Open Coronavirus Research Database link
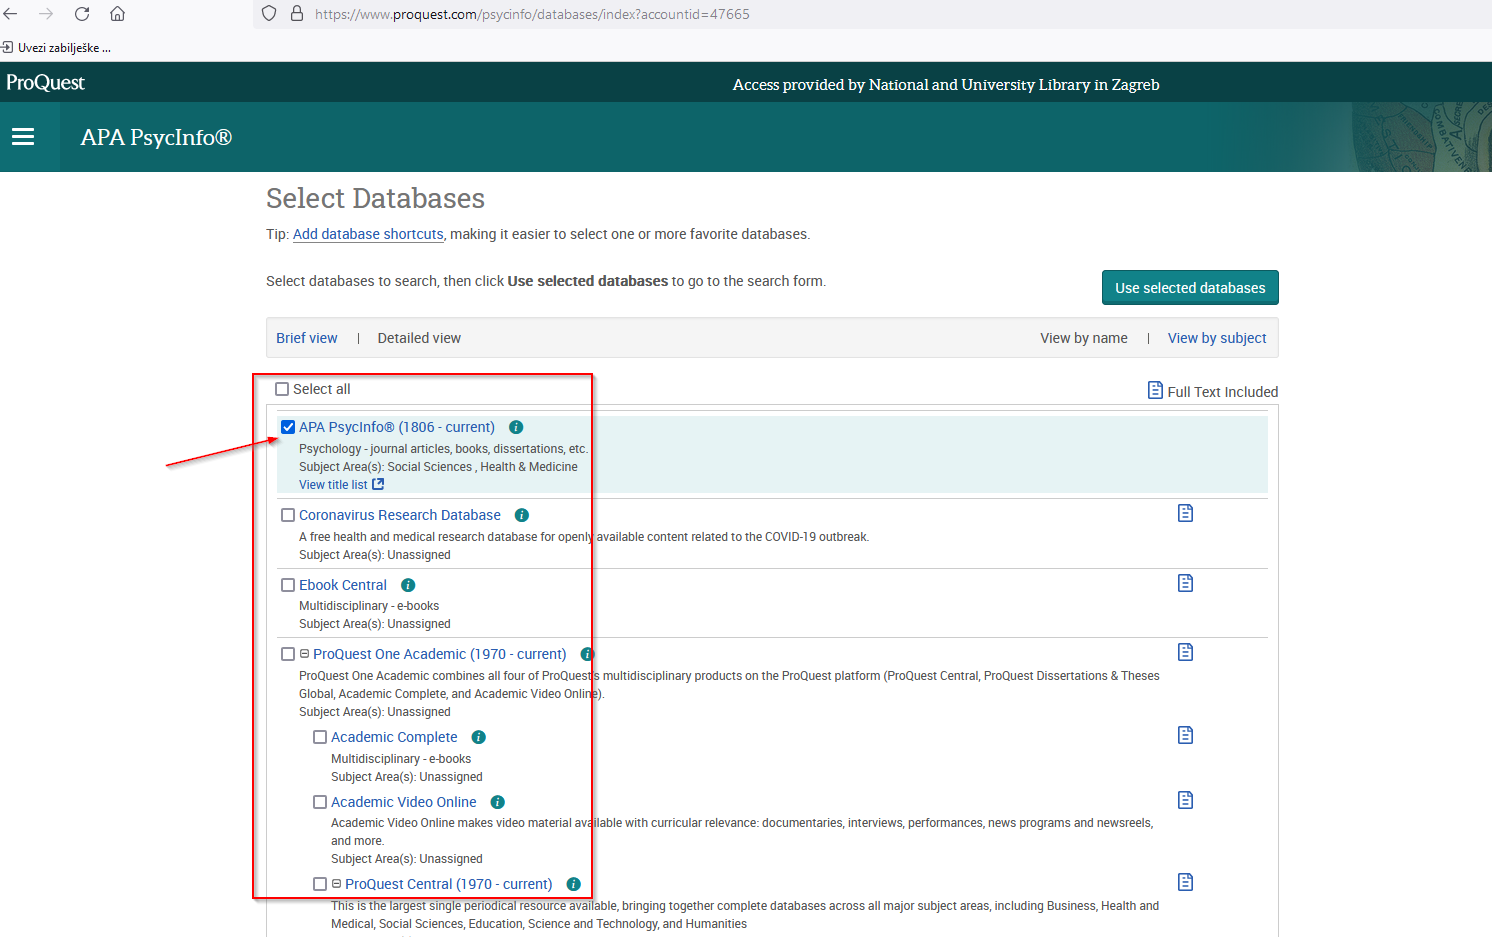 click(400, 515)
